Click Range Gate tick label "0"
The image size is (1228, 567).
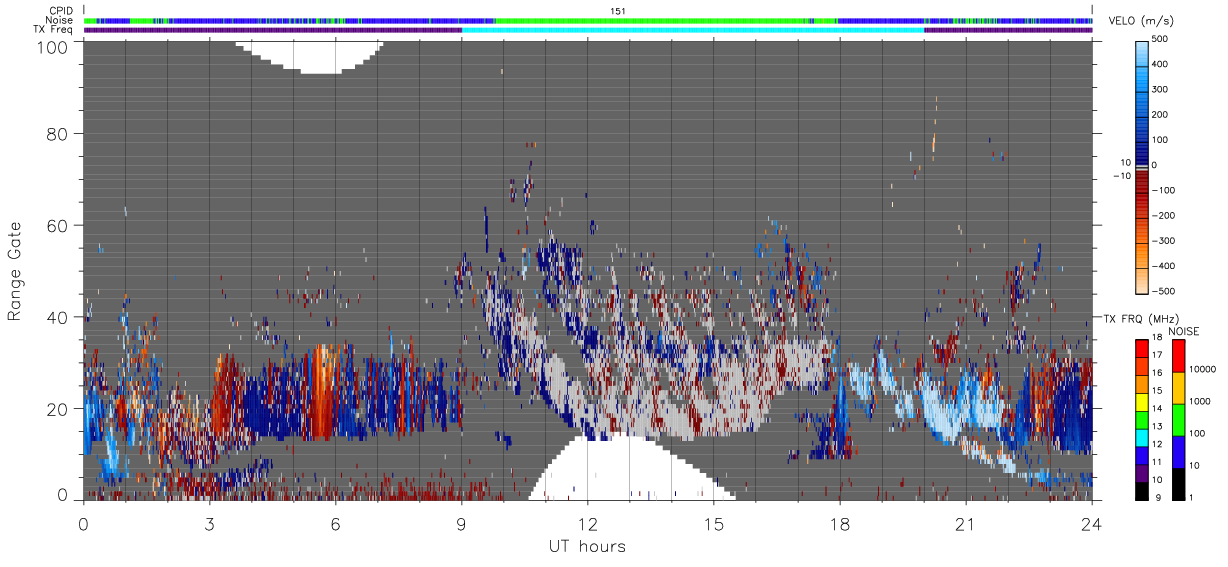point(63,494)
